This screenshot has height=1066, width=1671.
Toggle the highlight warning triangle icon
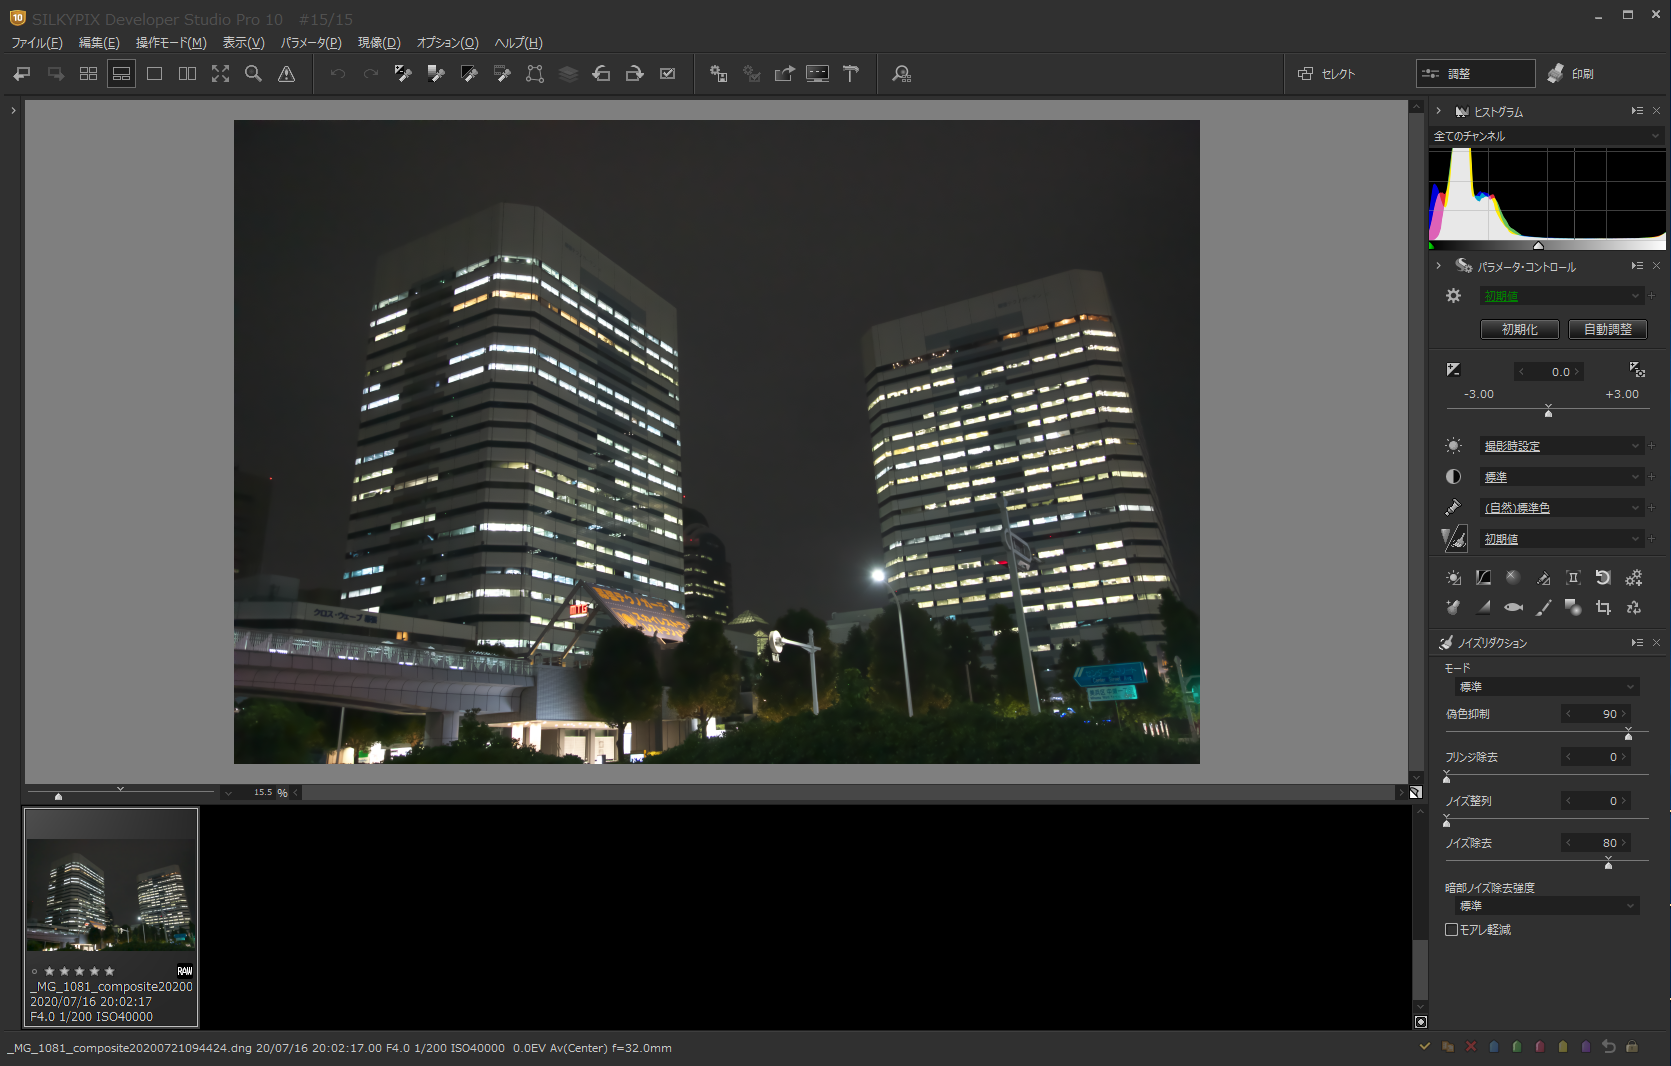[x=286, y=74]
